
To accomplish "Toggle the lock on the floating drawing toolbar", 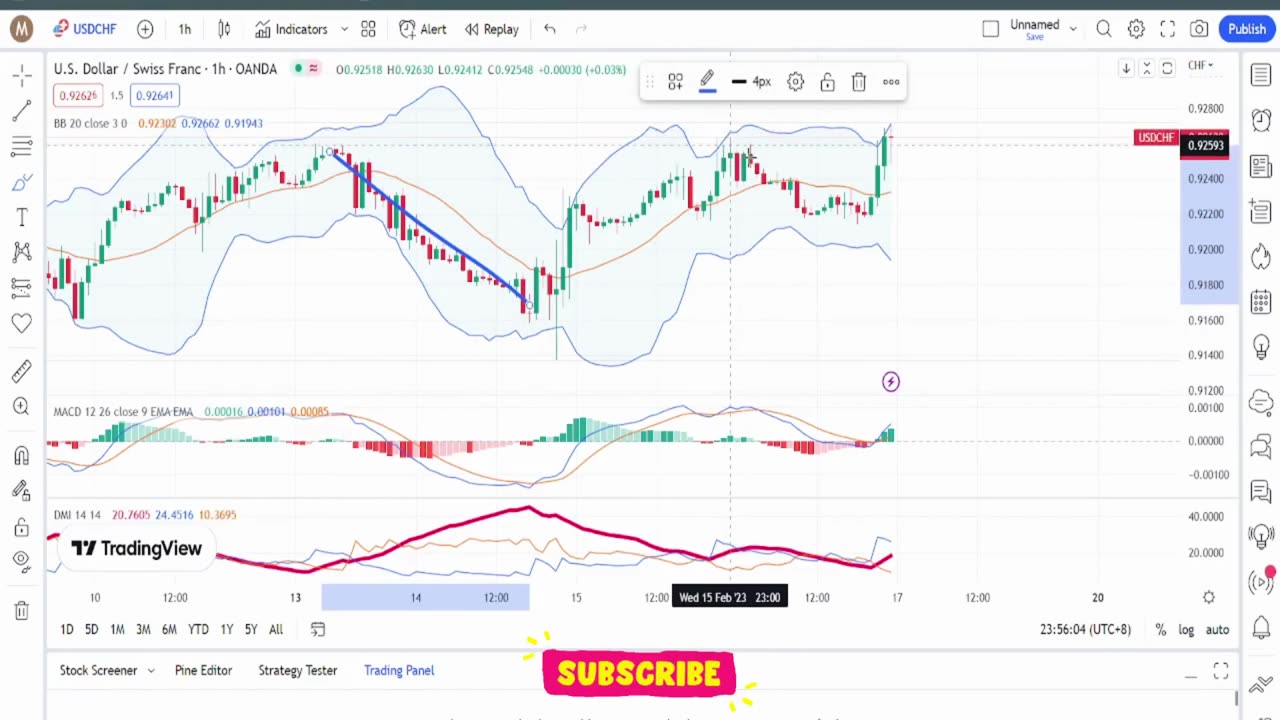I will (827, 82).
